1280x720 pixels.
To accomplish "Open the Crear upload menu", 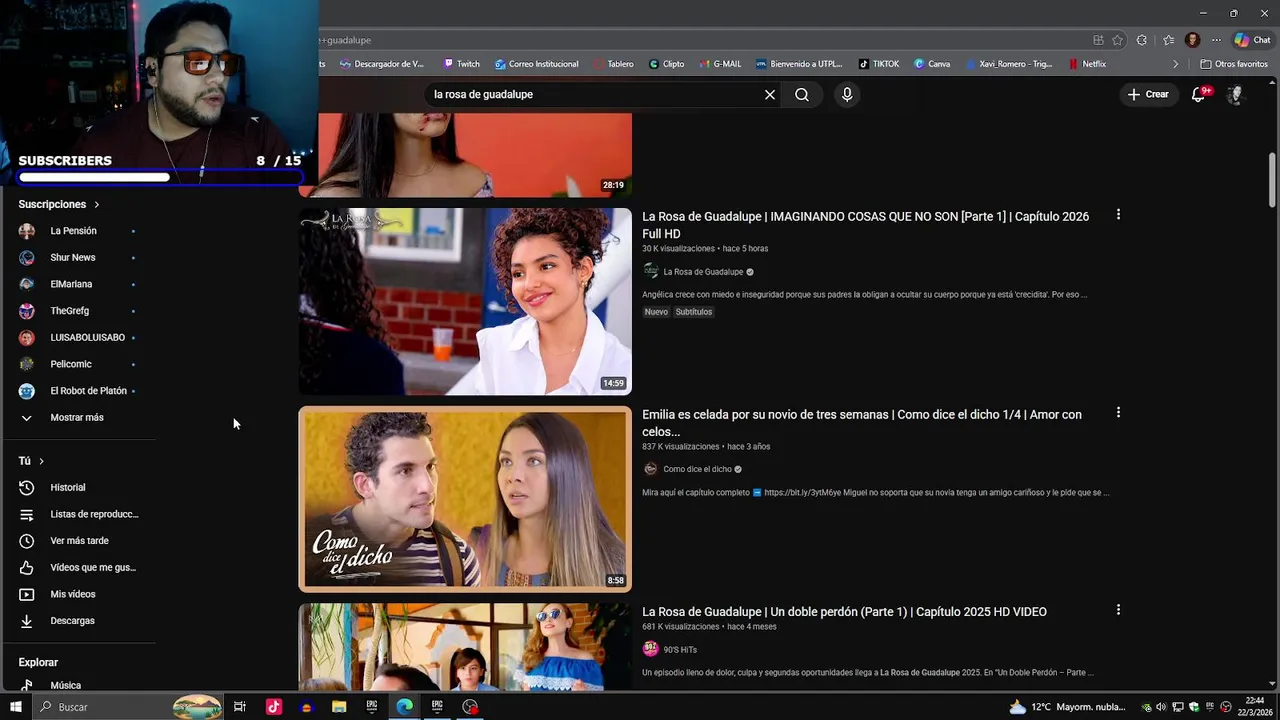I will pos(1148,94).
